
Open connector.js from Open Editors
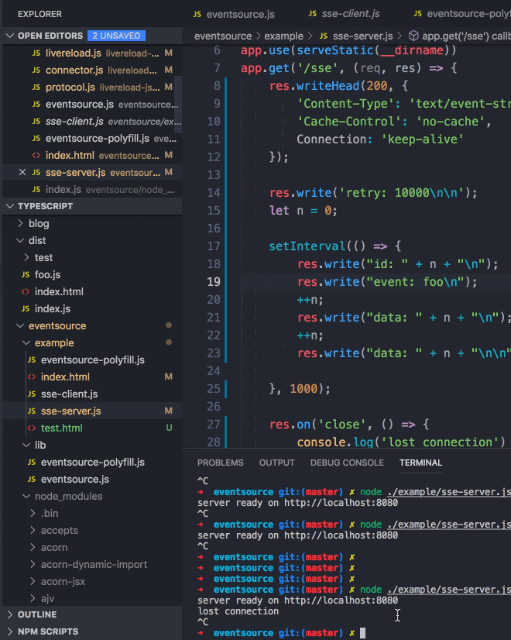[x=92, y=70]
